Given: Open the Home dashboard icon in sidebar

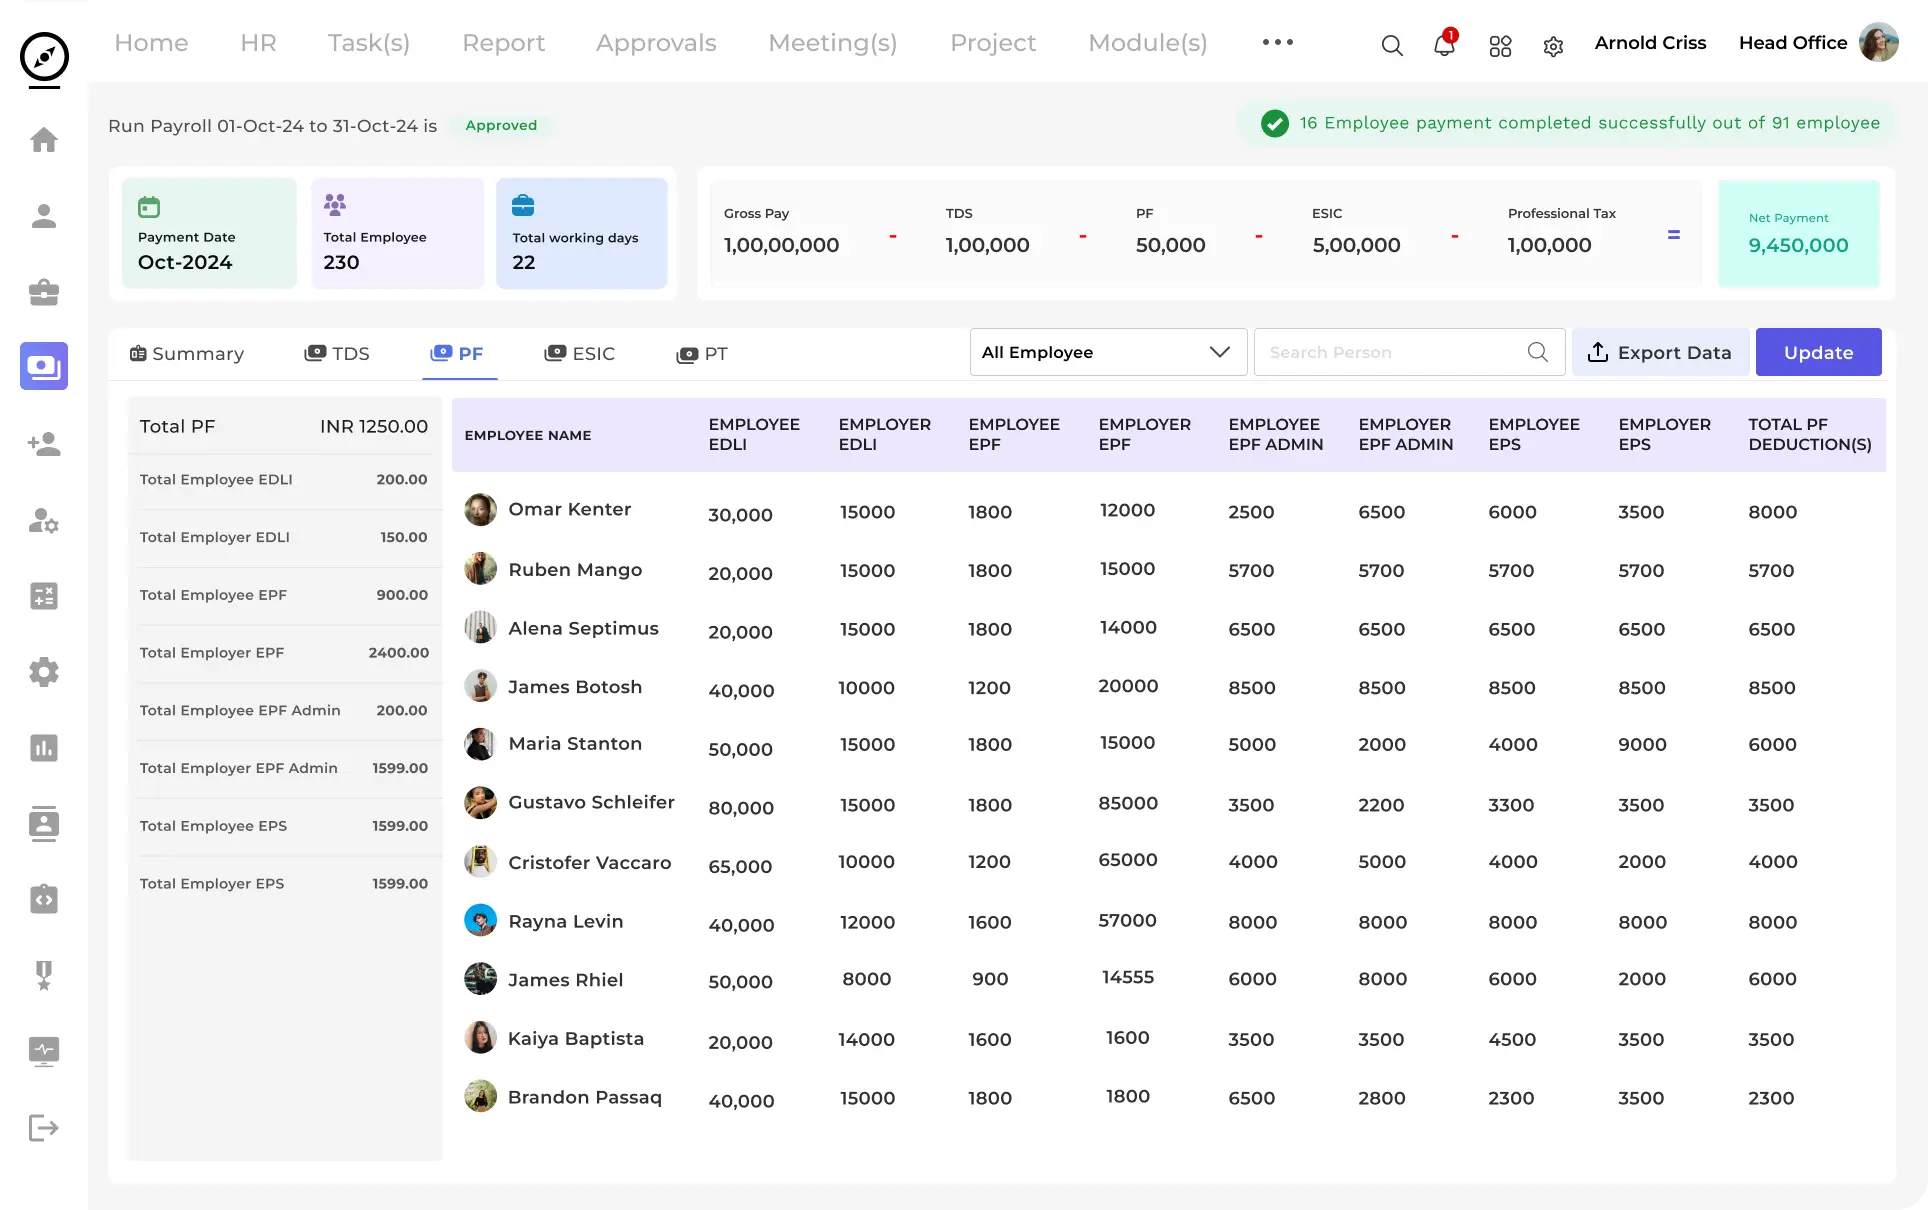Looking at the screenshot, I should pos(44,140).
